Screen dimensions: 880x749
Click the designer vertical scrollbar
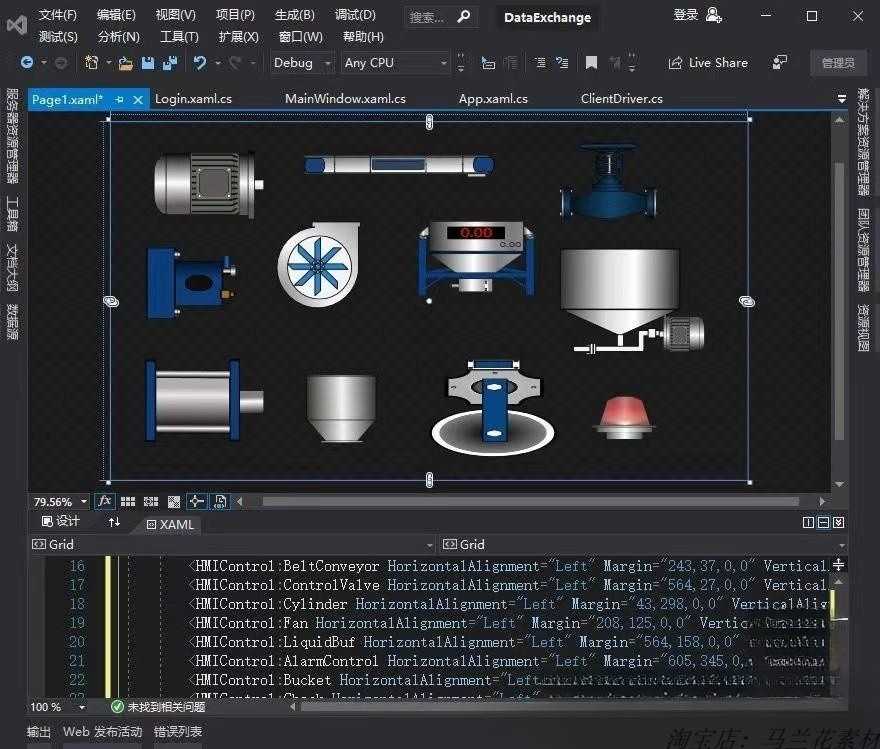click(839, 301)
